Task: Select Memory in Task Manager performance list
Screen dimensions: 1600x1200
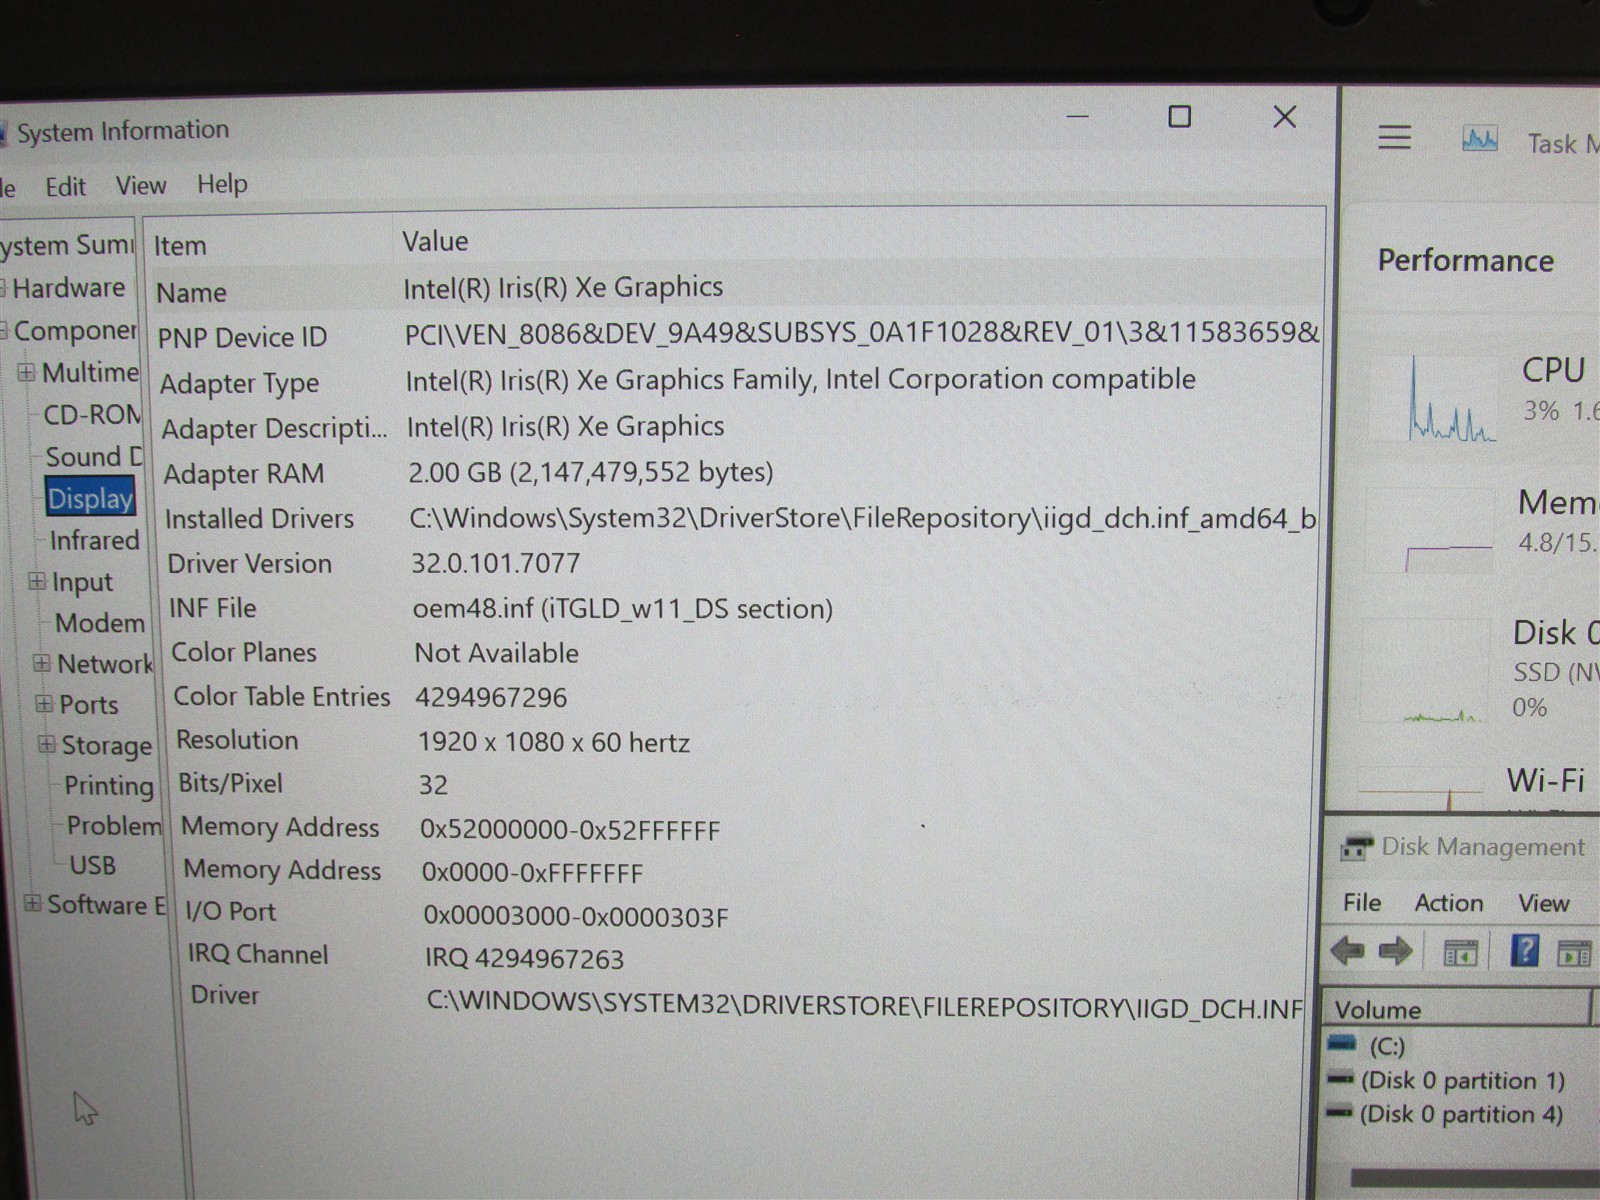Action: tap(1480, 530)
